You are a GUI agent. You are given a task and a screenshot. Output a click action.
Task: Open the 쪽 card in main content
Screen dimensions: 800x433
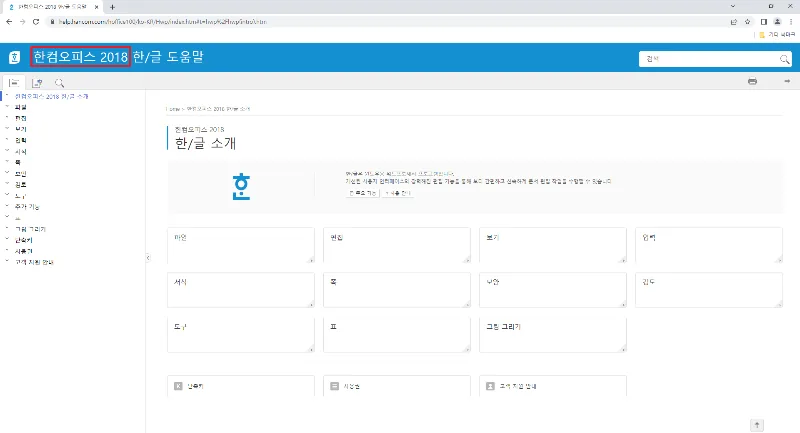click(397, 290)
